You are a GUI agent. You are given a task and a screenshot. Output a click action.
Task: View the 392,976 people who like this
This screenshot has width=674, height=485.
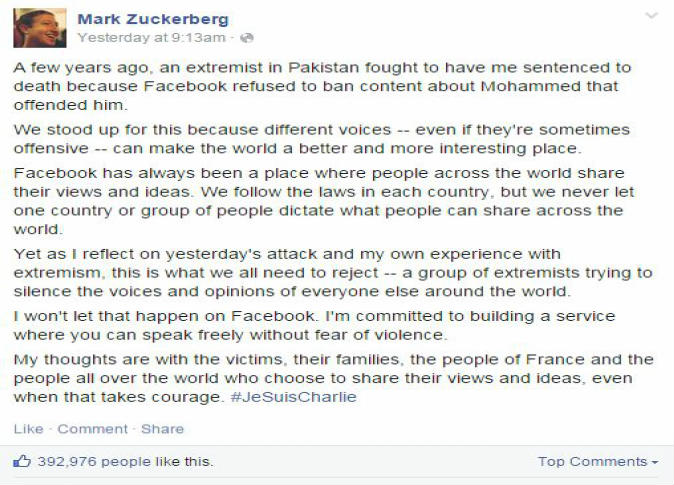[125, 461]
